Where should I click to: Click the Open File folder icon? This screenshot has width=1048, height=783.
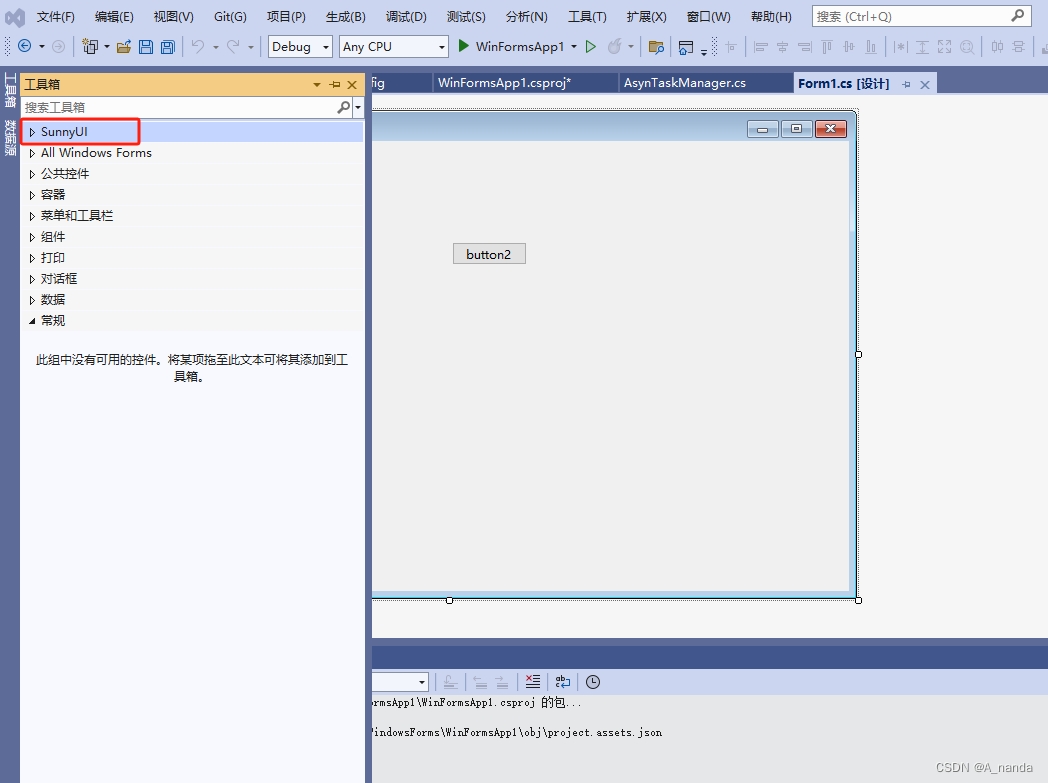point(124,46)
